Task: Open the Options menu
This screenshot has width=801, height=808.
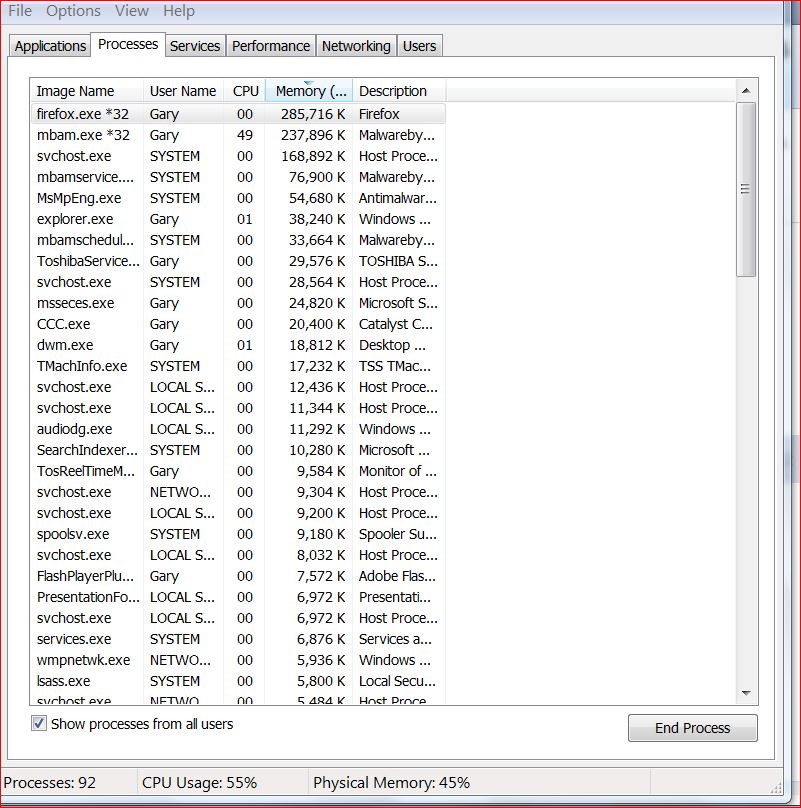Action: point(73,11)
